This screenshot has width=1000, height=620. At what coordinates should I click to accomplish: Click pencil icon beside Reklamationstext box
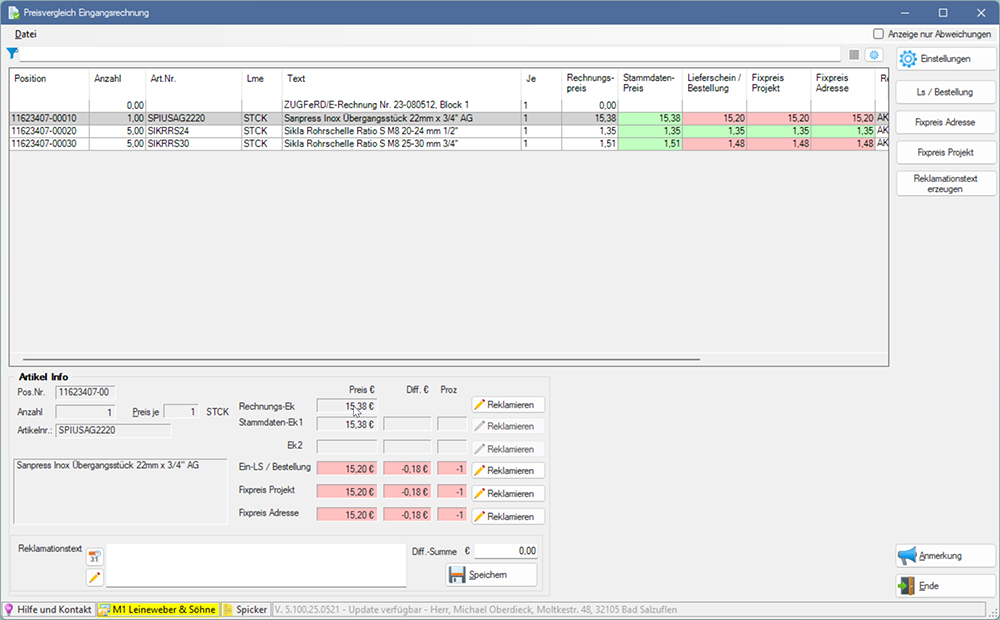pyautogui.click(x=95, y=577)
